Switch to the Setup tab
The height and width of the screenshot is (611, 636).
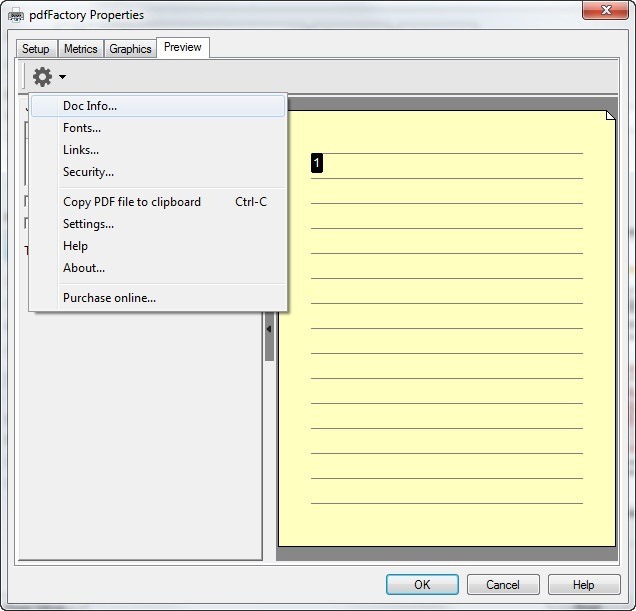(36, 49)
